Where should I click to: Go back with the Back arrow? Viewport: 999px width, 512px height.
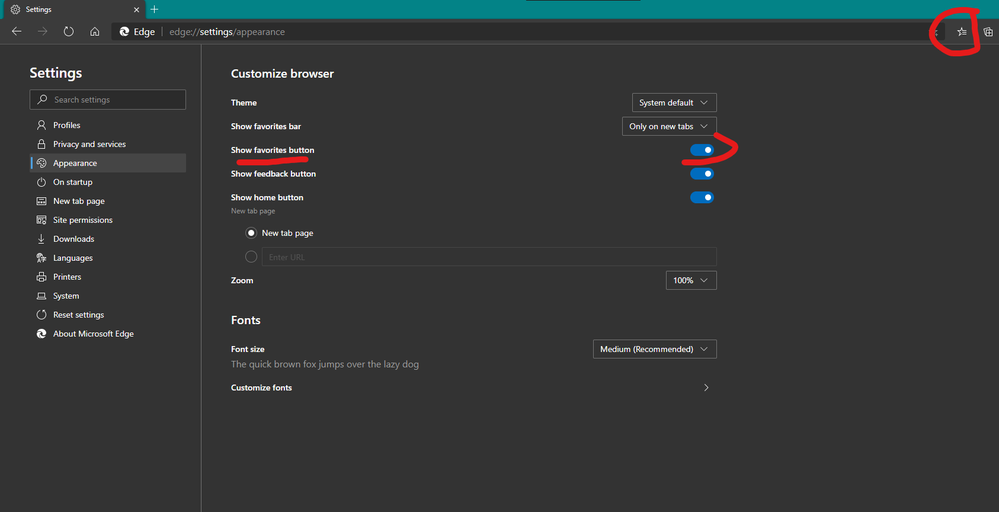[17, 31]
